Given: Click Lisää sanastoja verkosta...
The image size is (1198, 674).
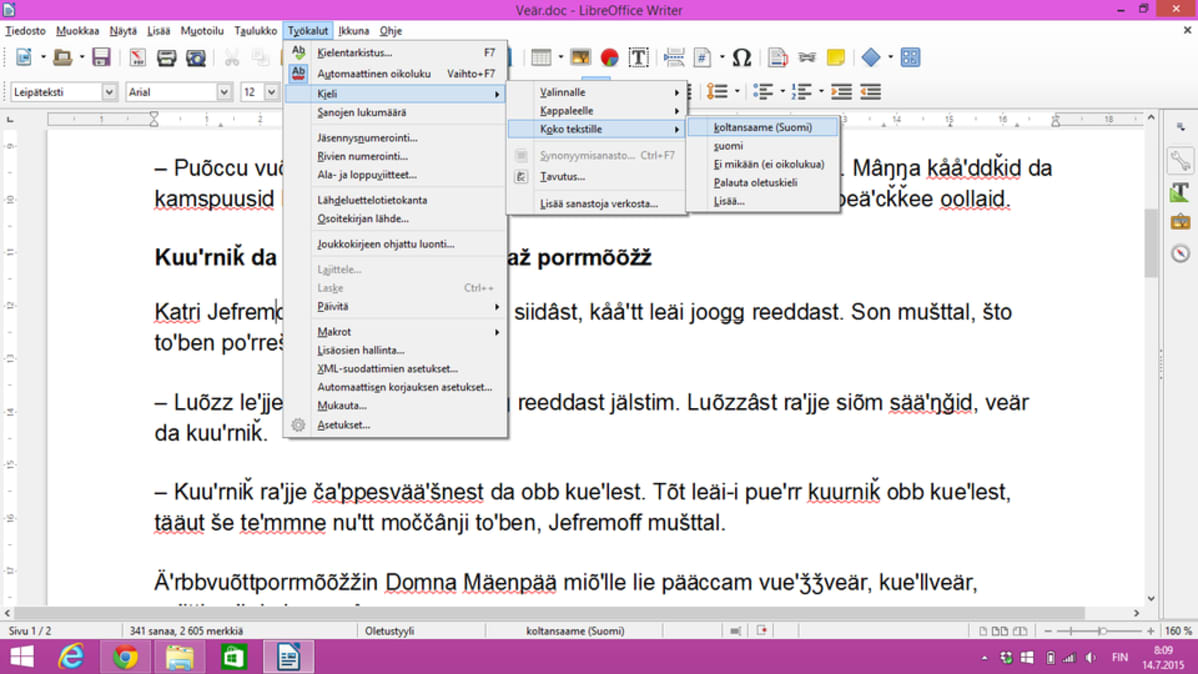Looking at the screenshot, I should point(597,204).
